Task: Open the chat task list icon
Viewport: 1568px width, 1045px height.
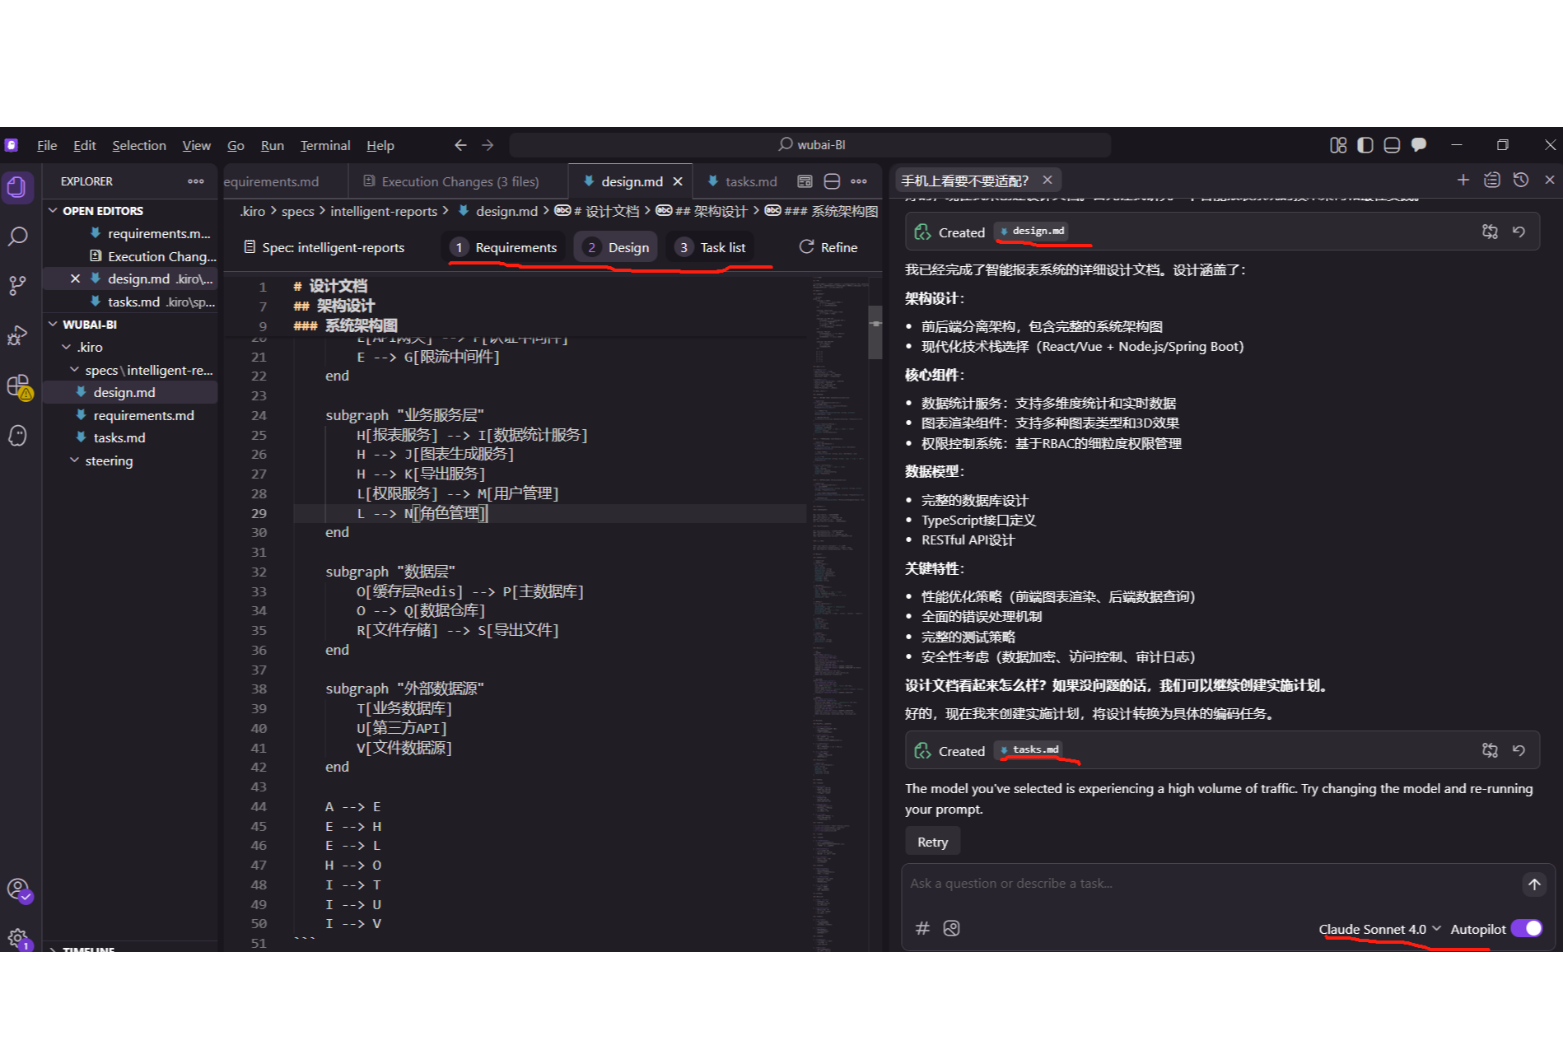Action: coord(1492,180)
